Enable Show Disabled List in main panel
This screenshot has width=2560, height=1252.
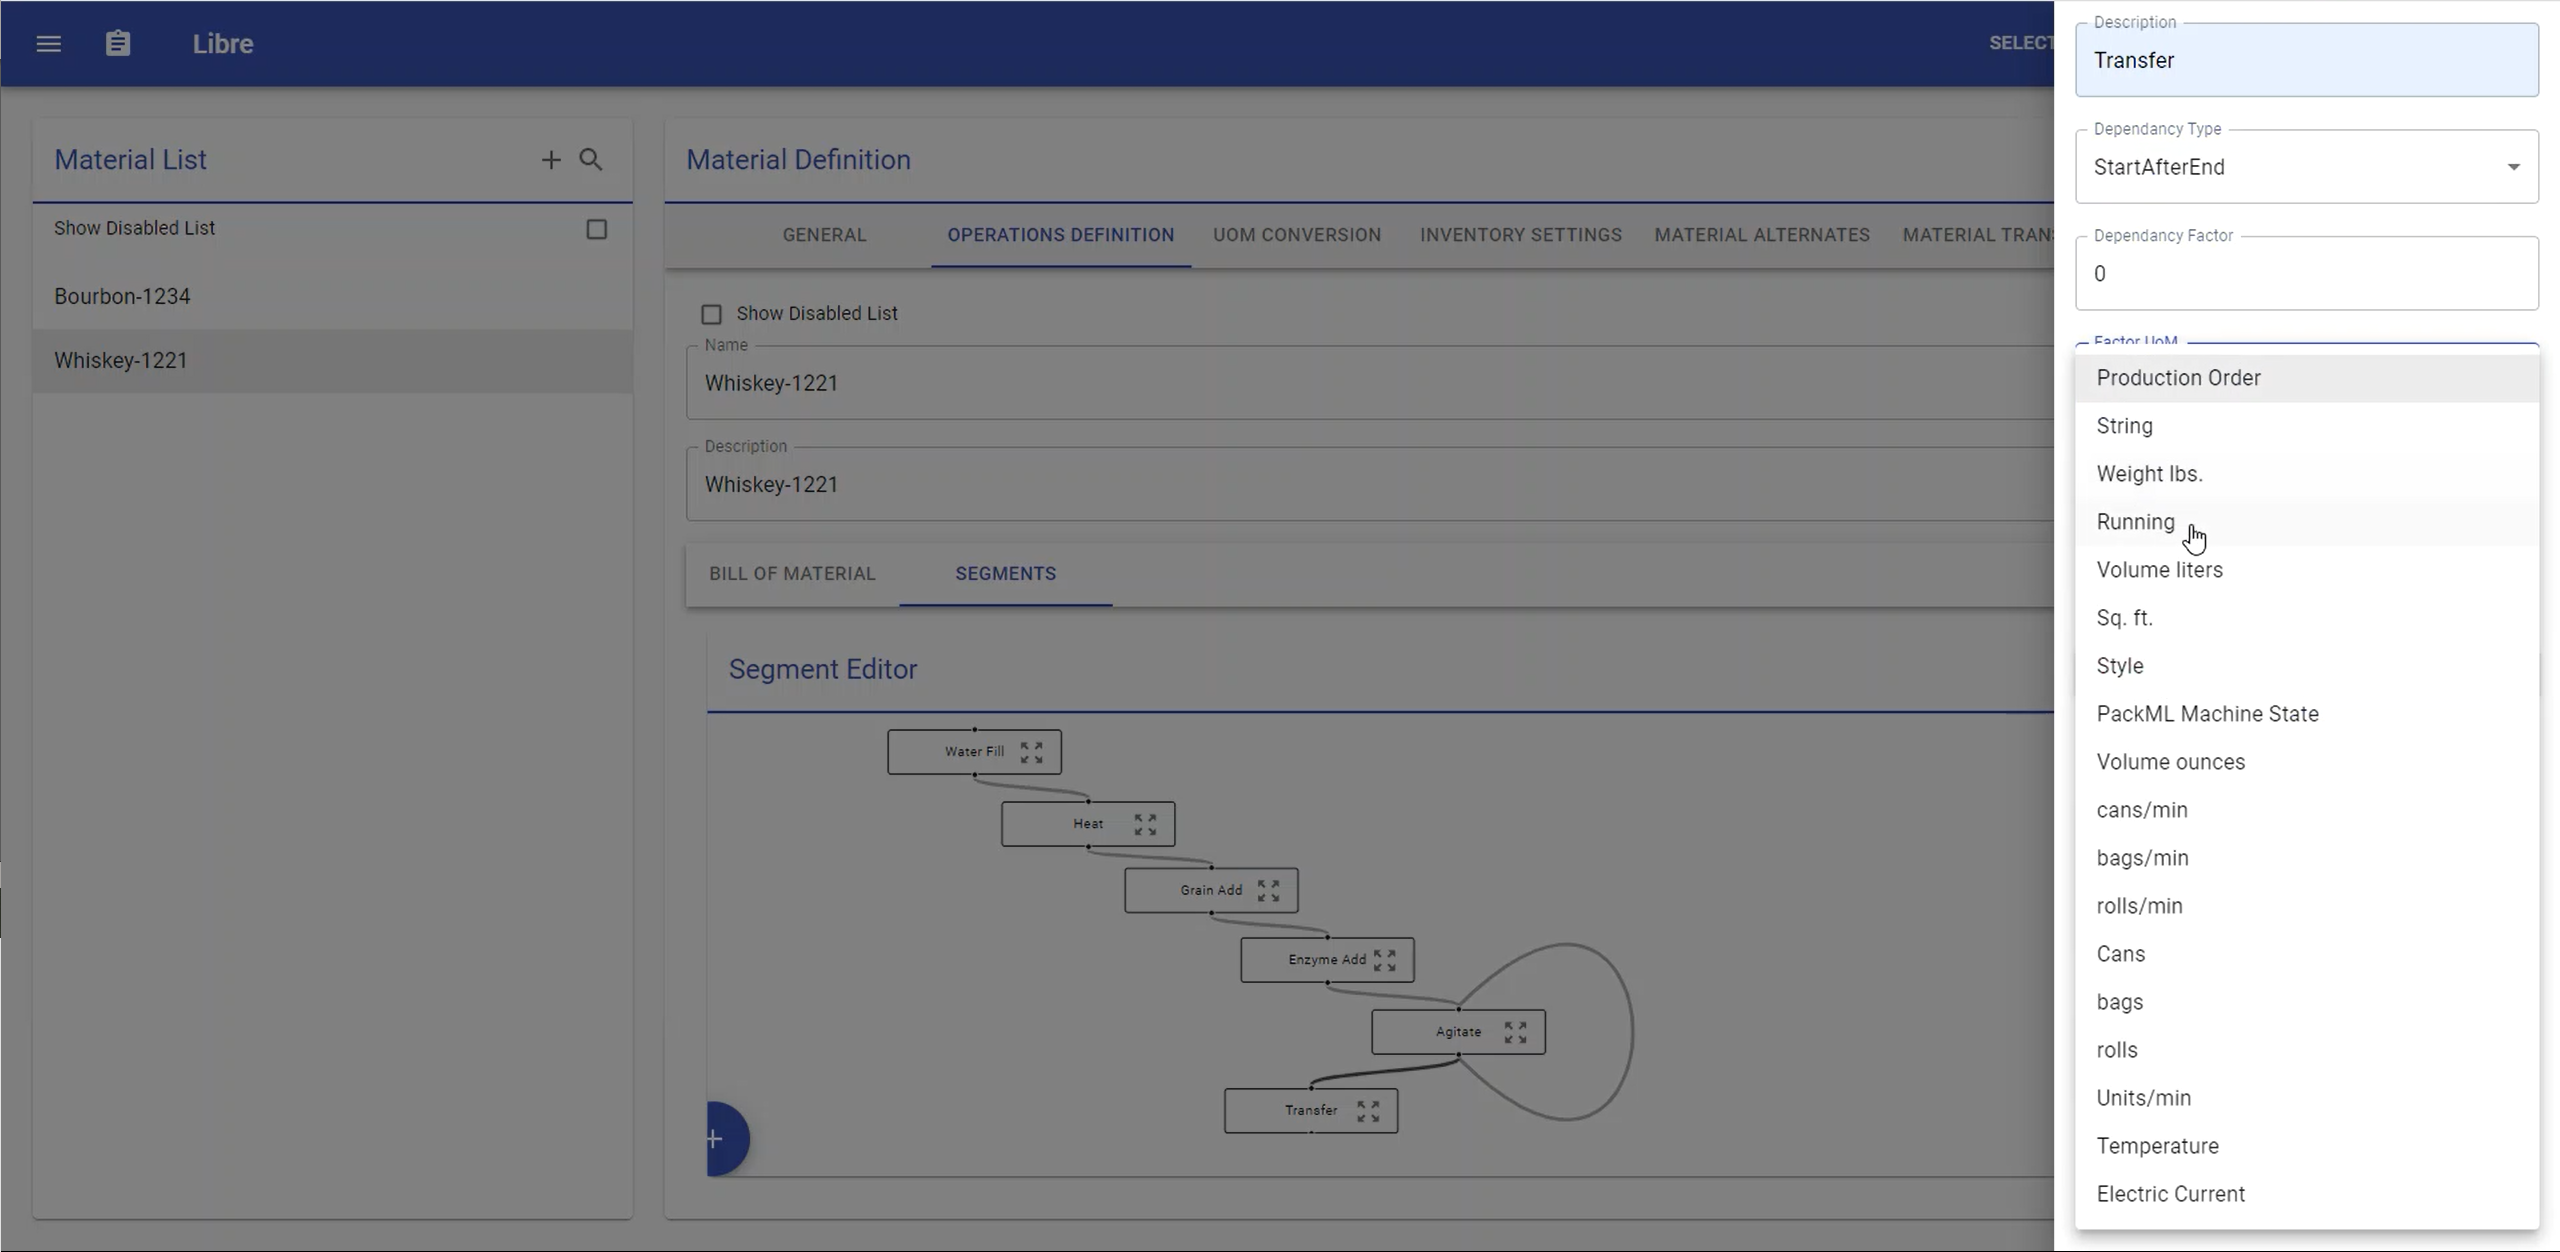[710, 313]
